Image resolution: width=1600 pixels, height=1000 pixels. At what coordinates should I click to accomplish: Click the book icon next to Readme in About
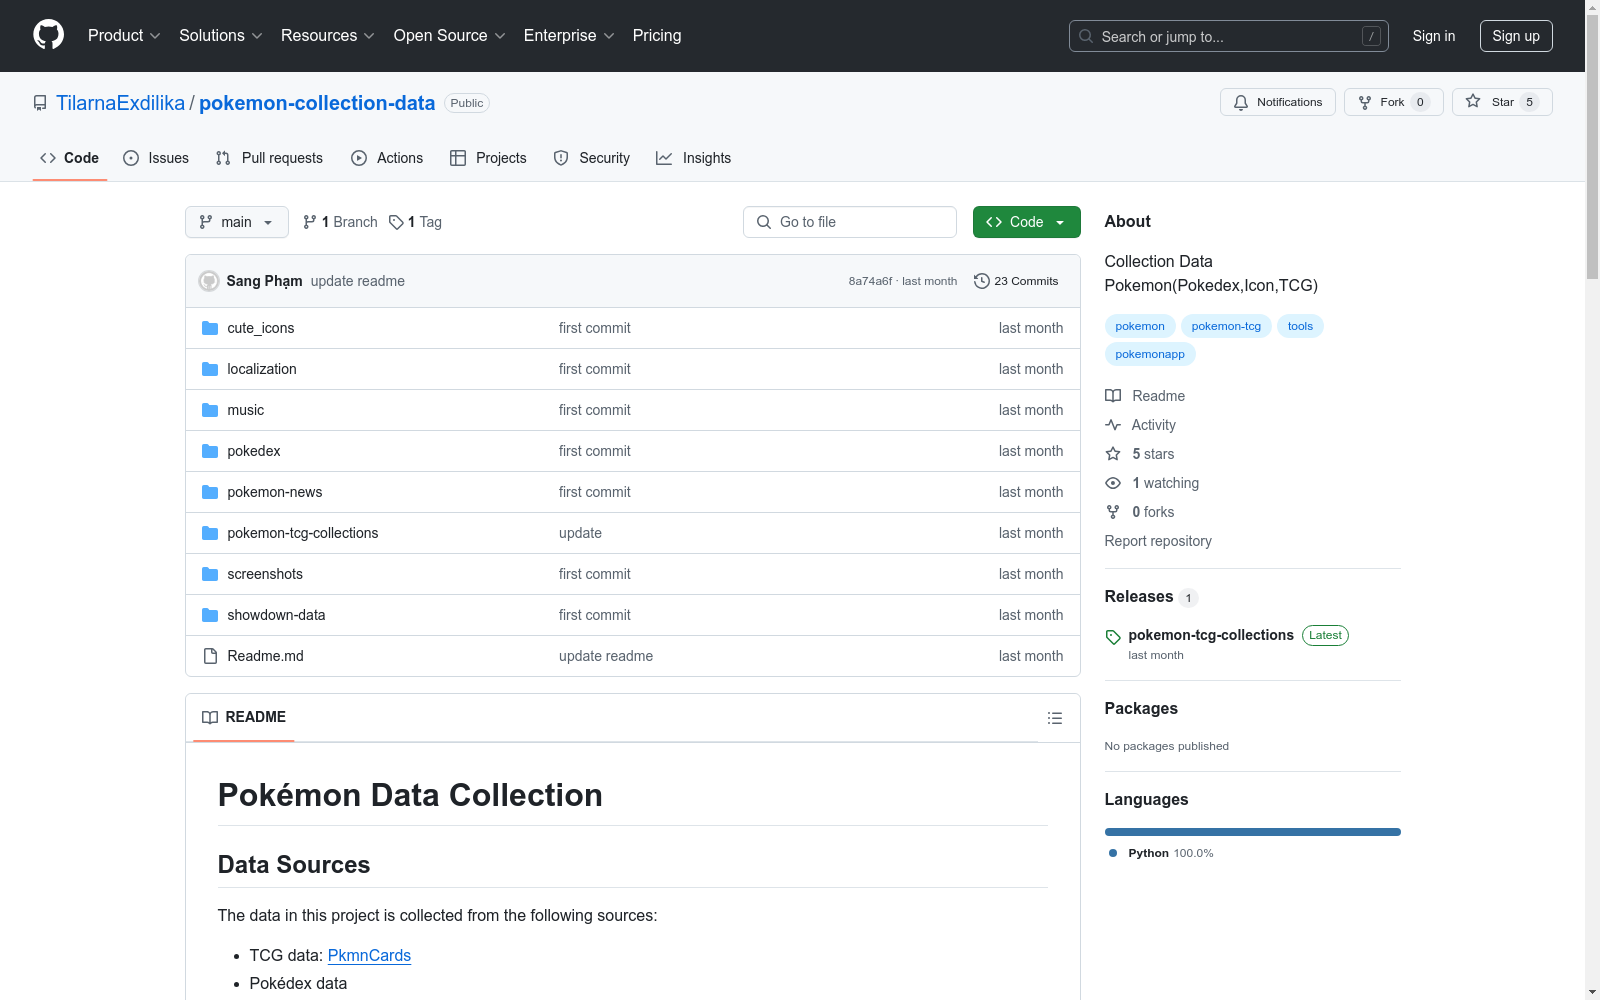click(x=1113, y=396)
